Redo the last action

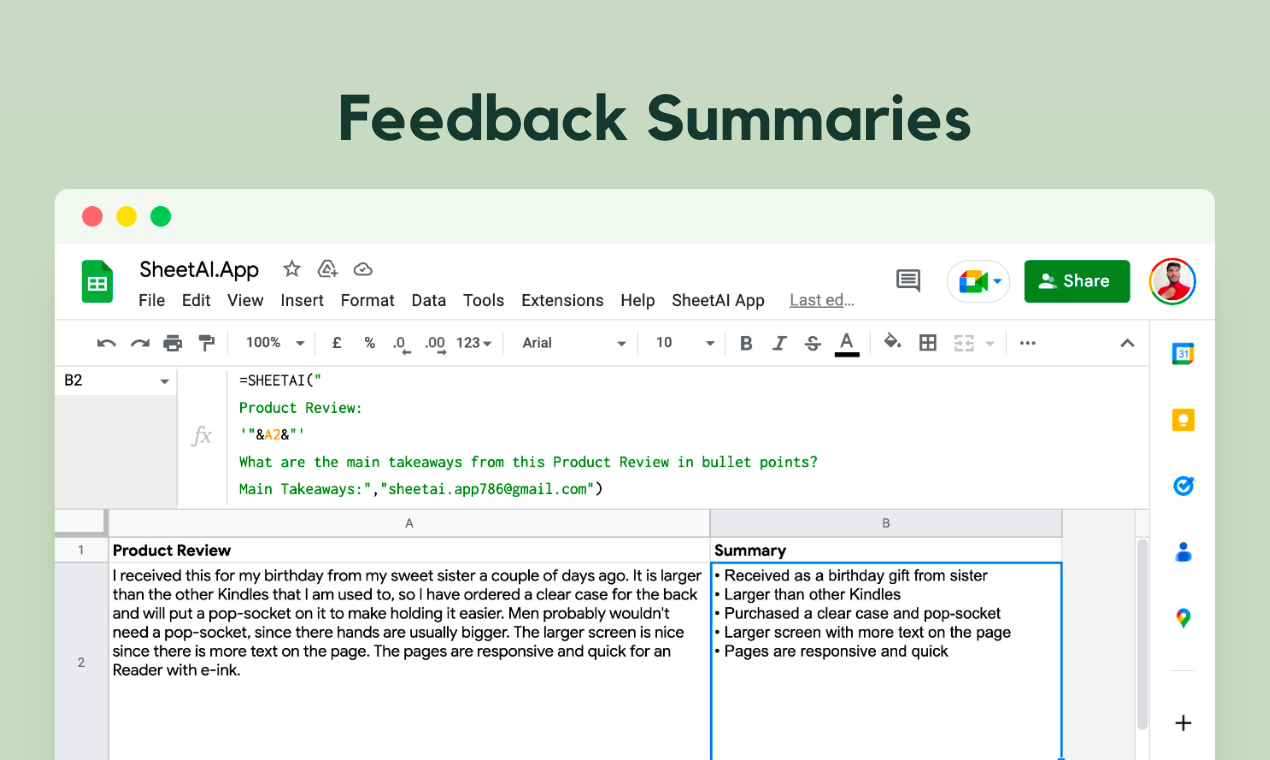(x=140, y=343)
